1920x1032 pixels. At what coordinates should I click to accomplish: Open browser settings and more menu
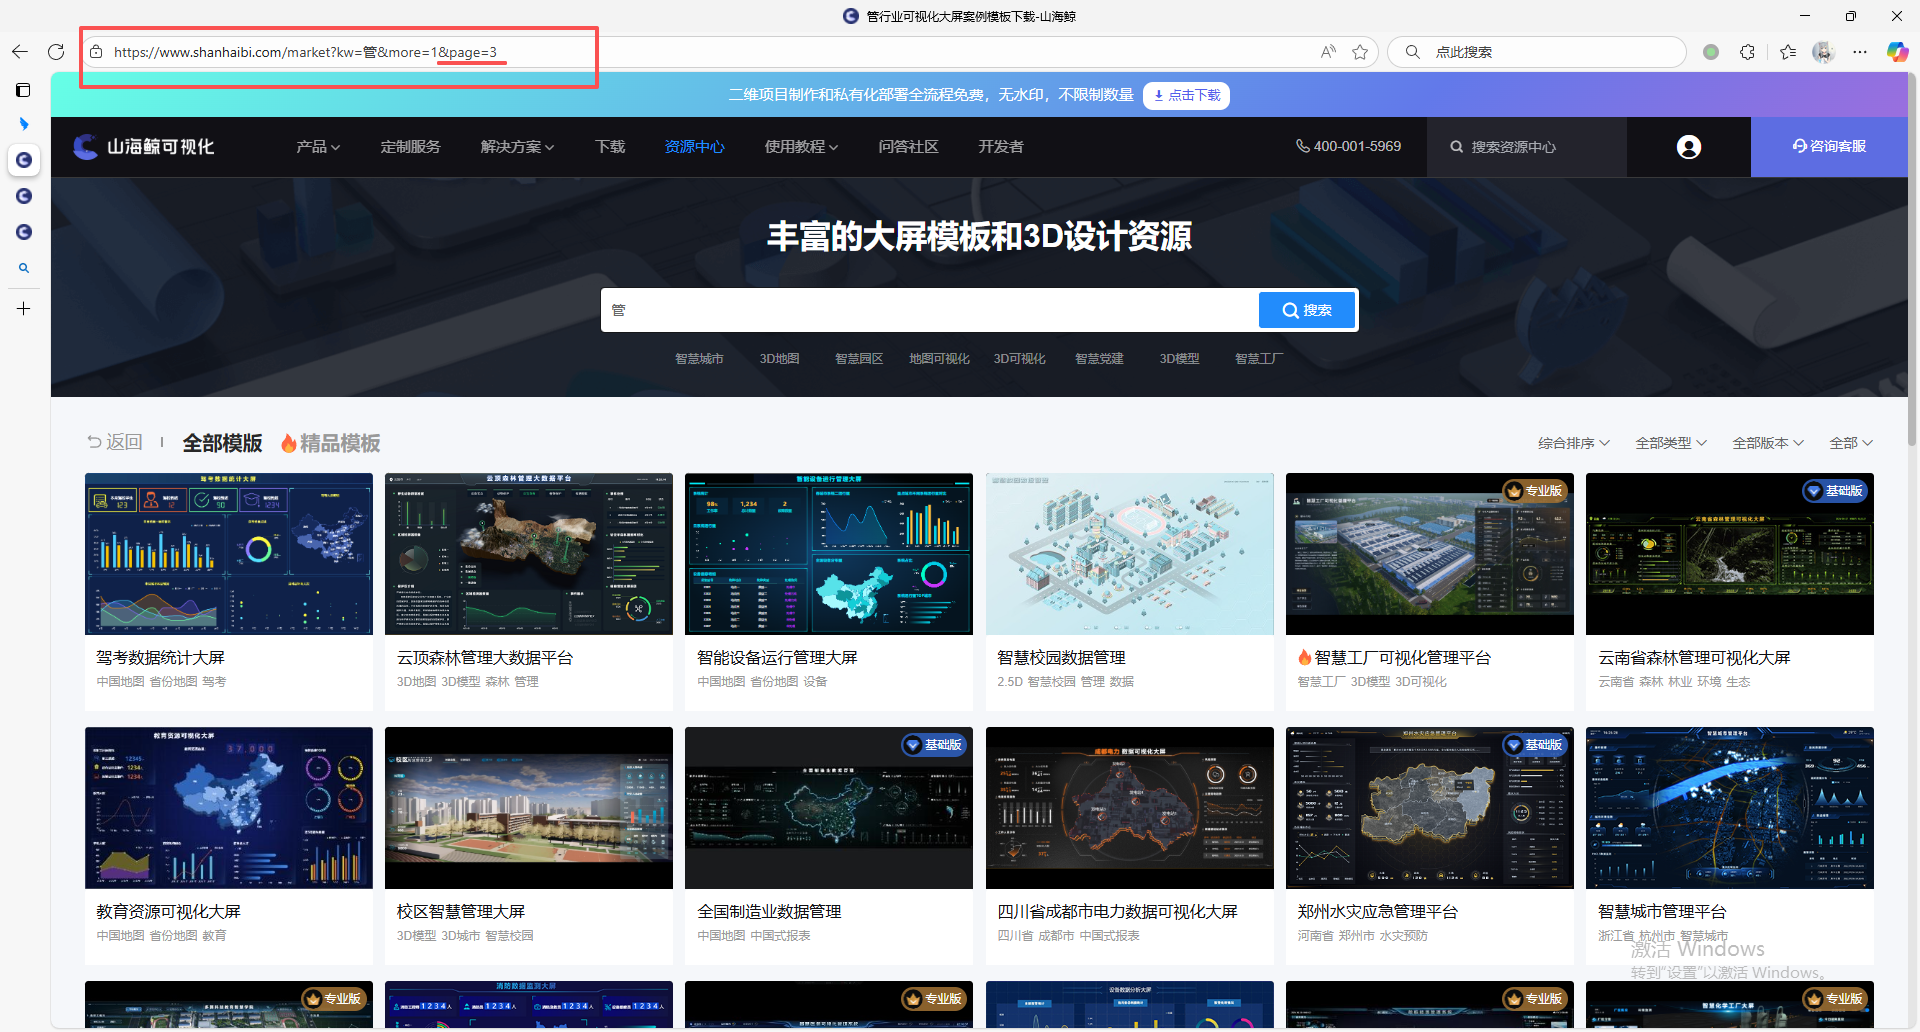pos(1860,52)
